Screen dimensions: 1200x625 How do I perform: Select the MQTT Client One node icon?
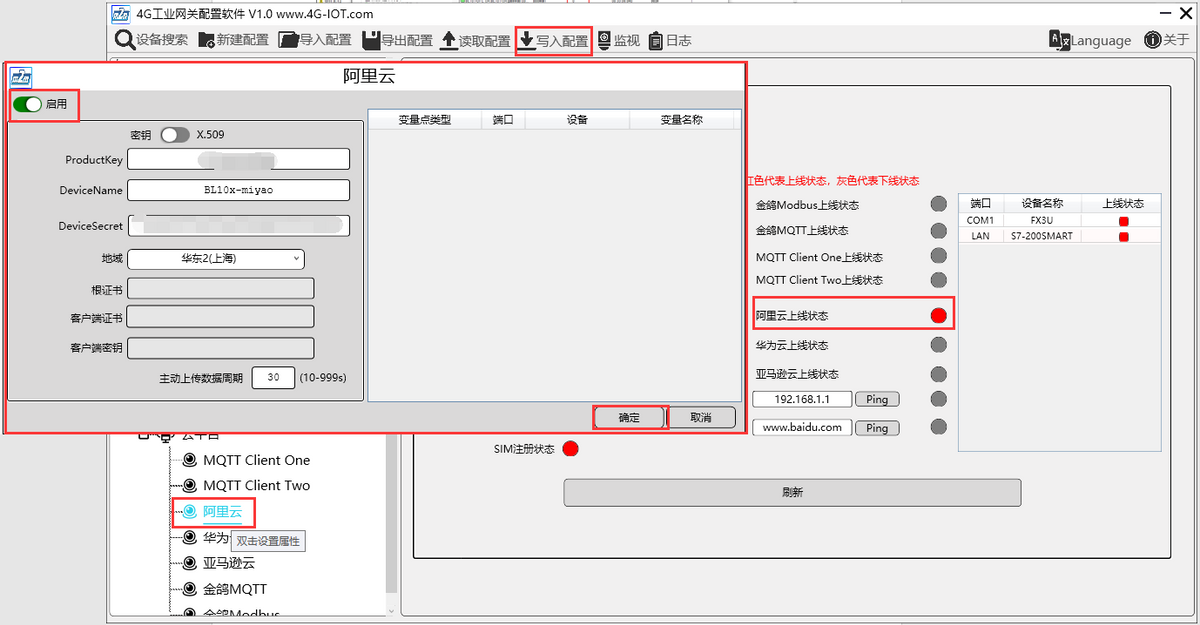click(x=189, y=460)
